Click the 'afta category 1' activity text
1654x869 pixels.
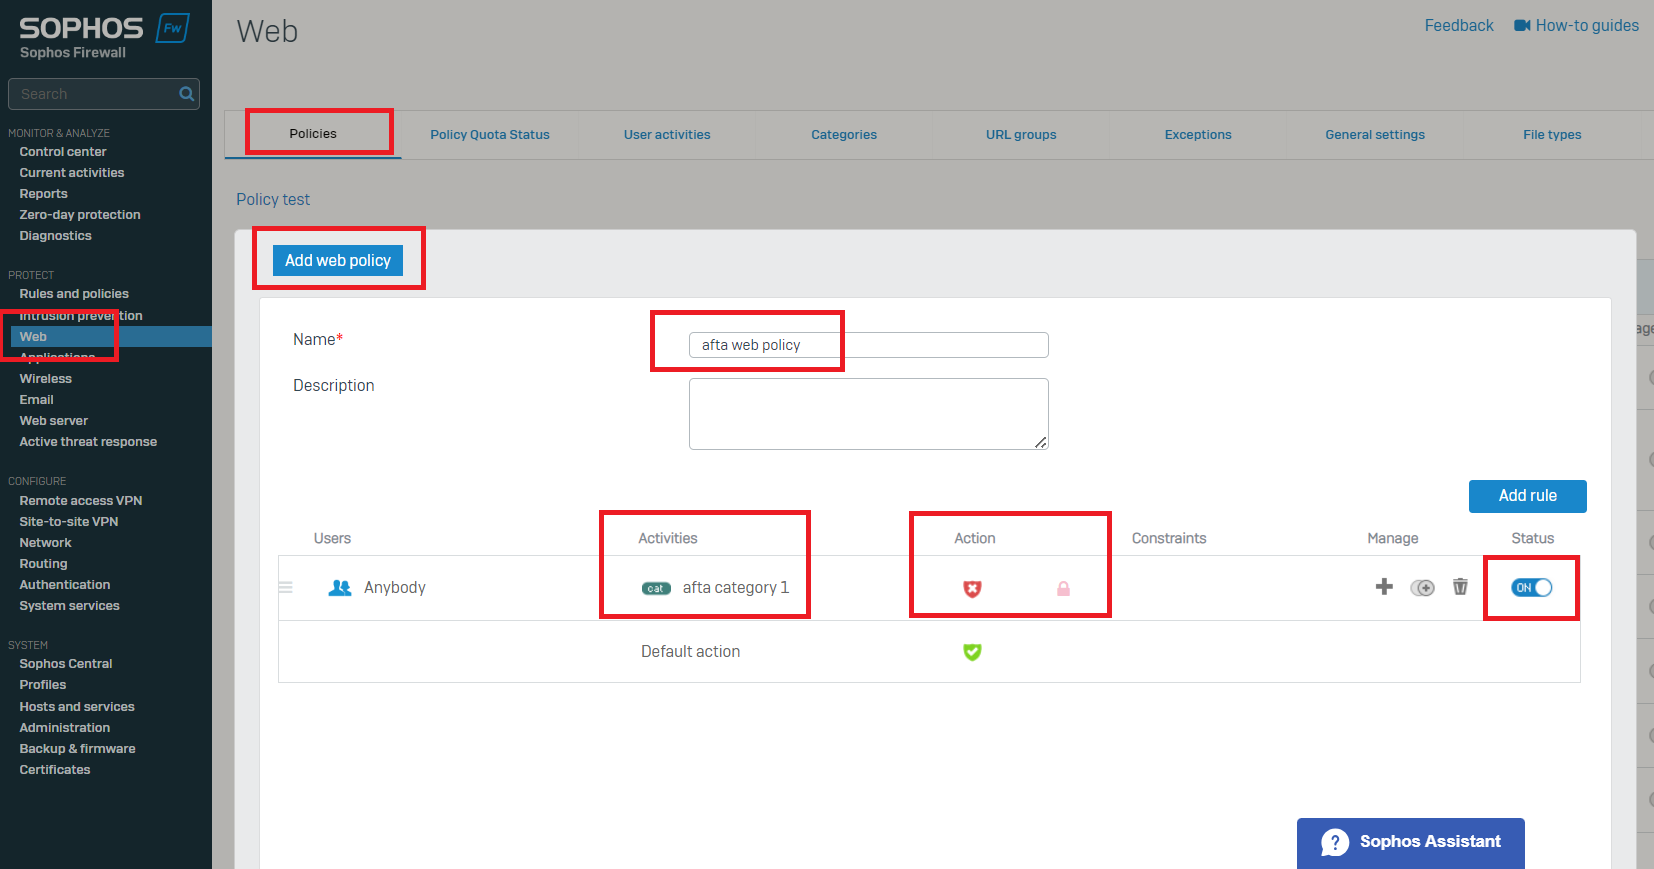tap(736, 588)
